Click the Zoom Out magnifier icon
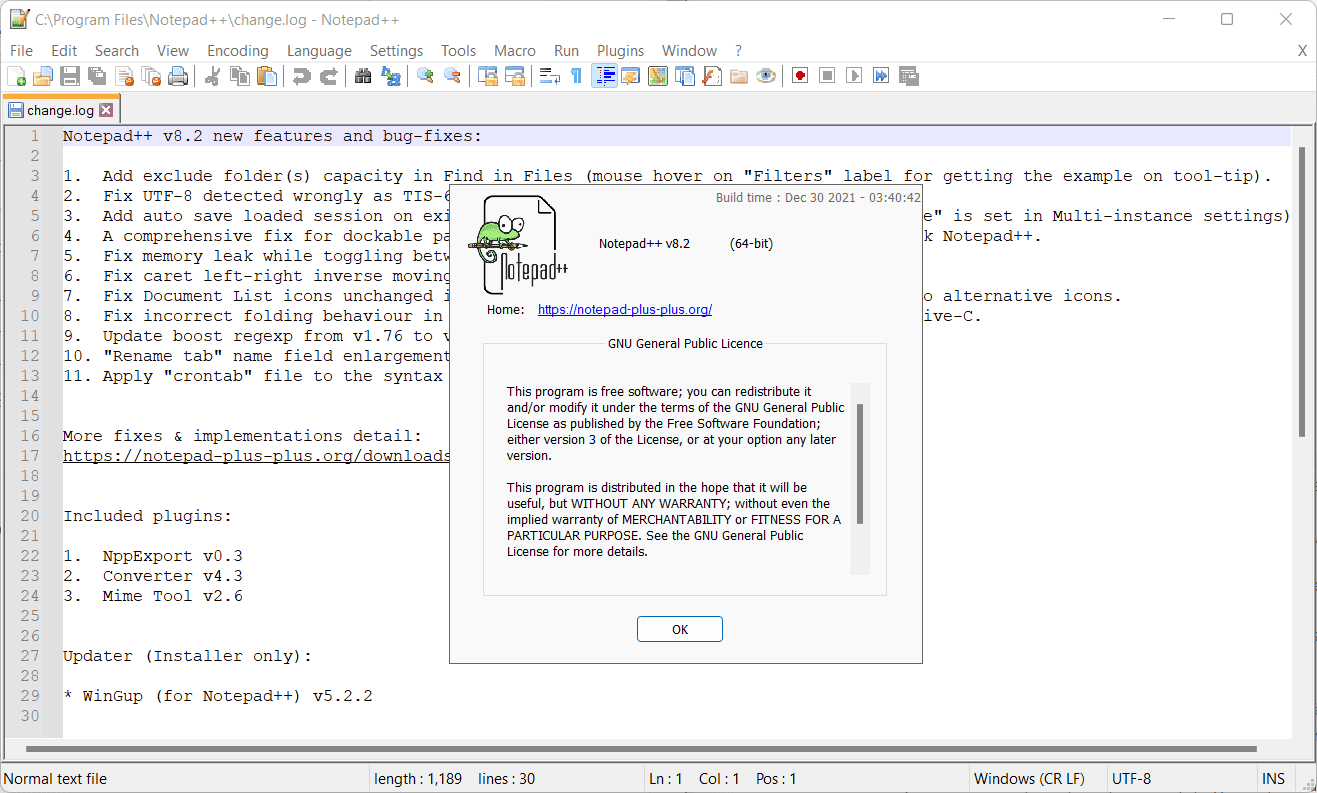 (x=452, y=76)
